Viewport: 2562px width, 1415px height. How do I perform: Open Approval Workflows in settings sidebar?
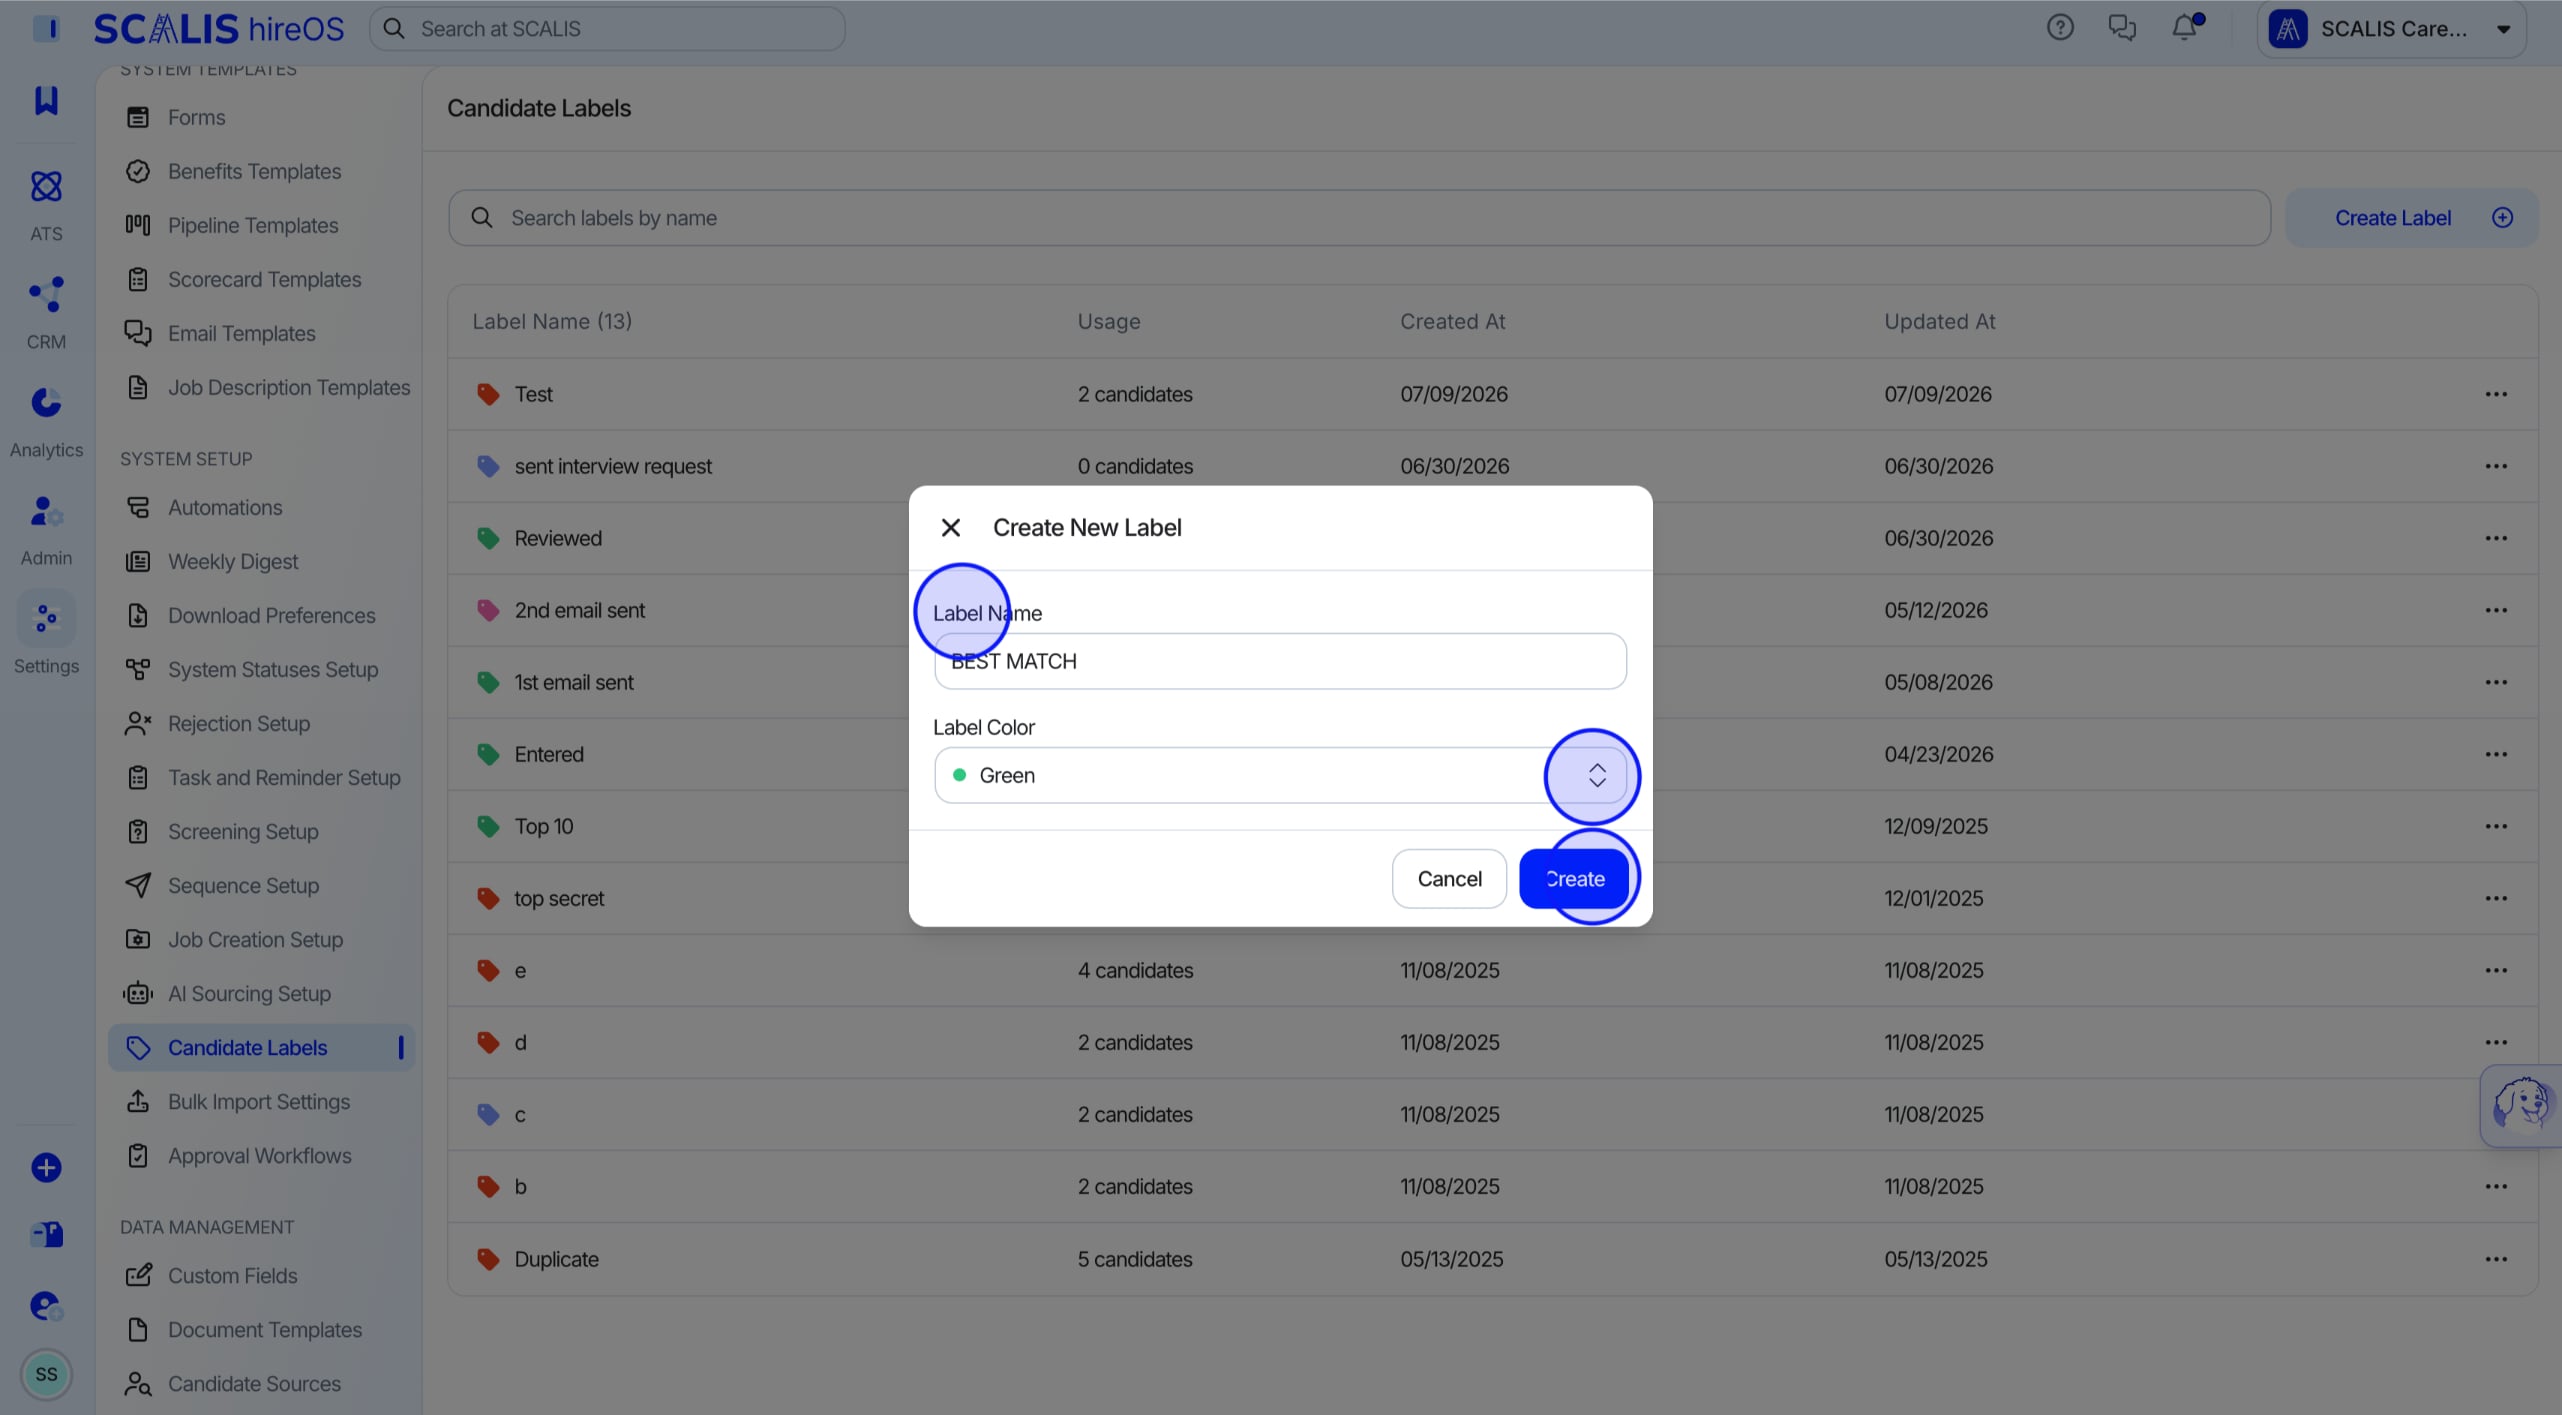(262, 1155)
